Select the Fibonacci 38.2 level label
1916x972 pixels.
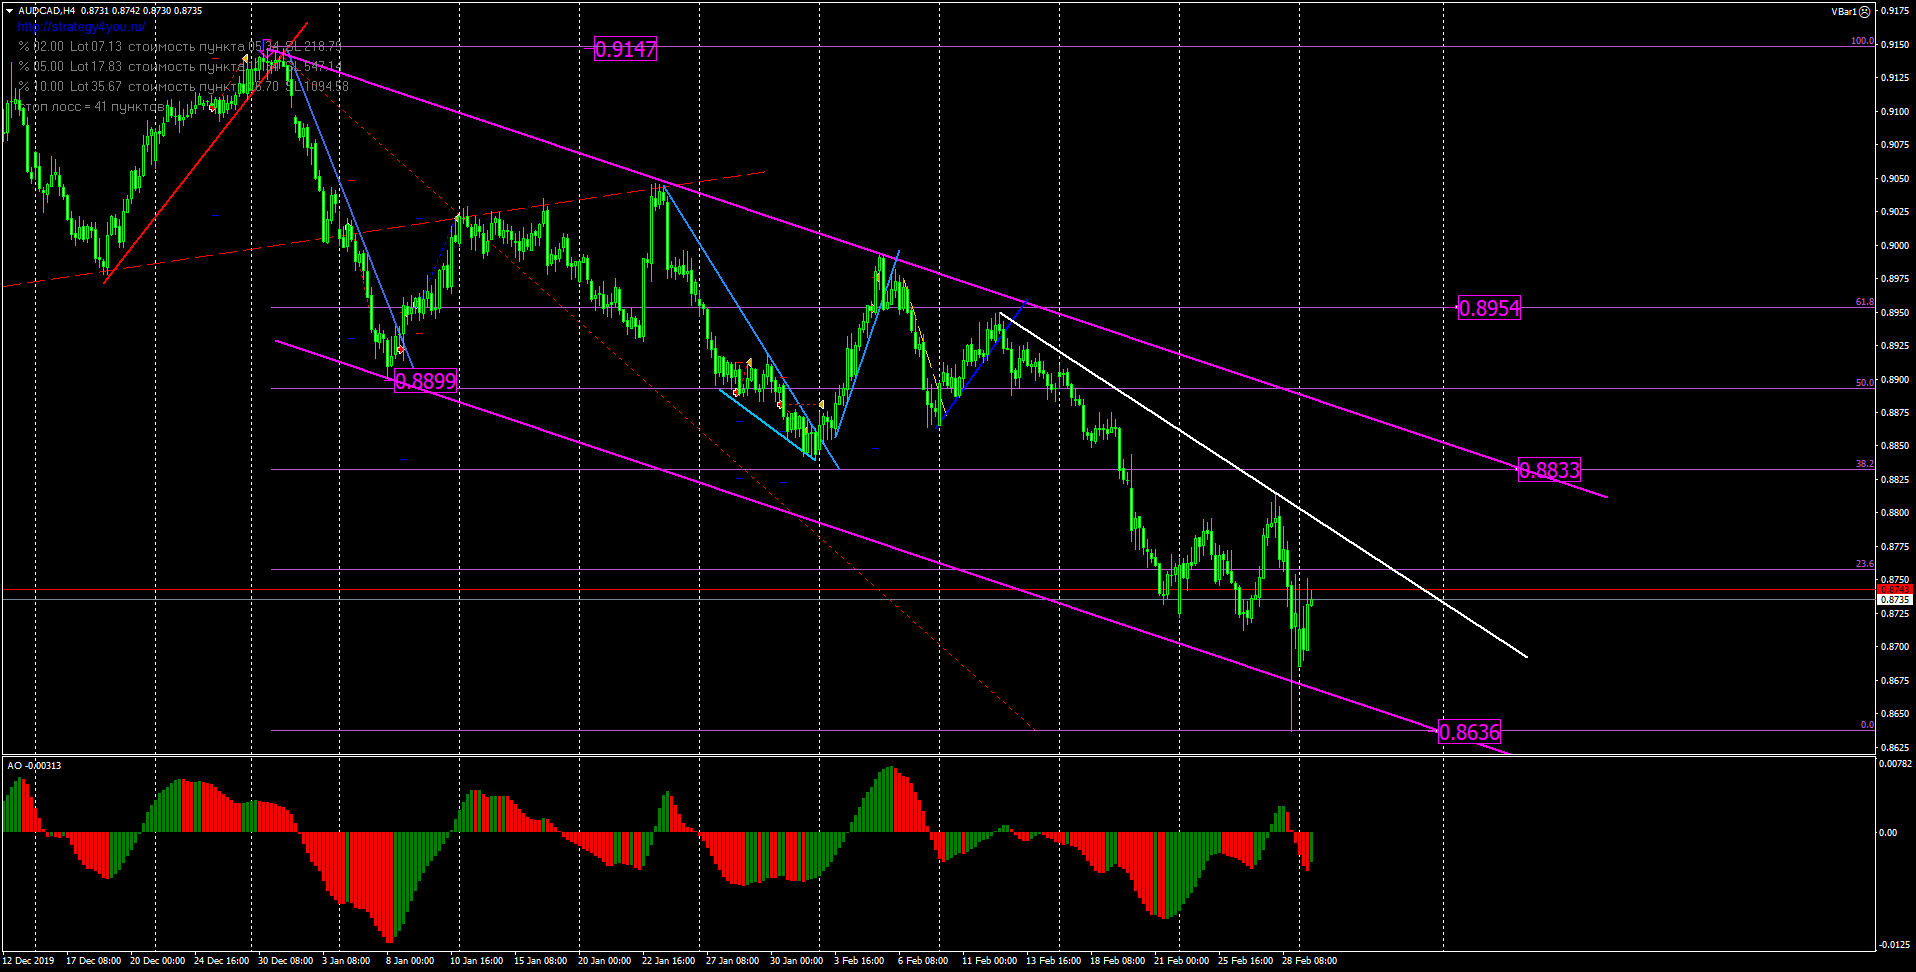1864,463
